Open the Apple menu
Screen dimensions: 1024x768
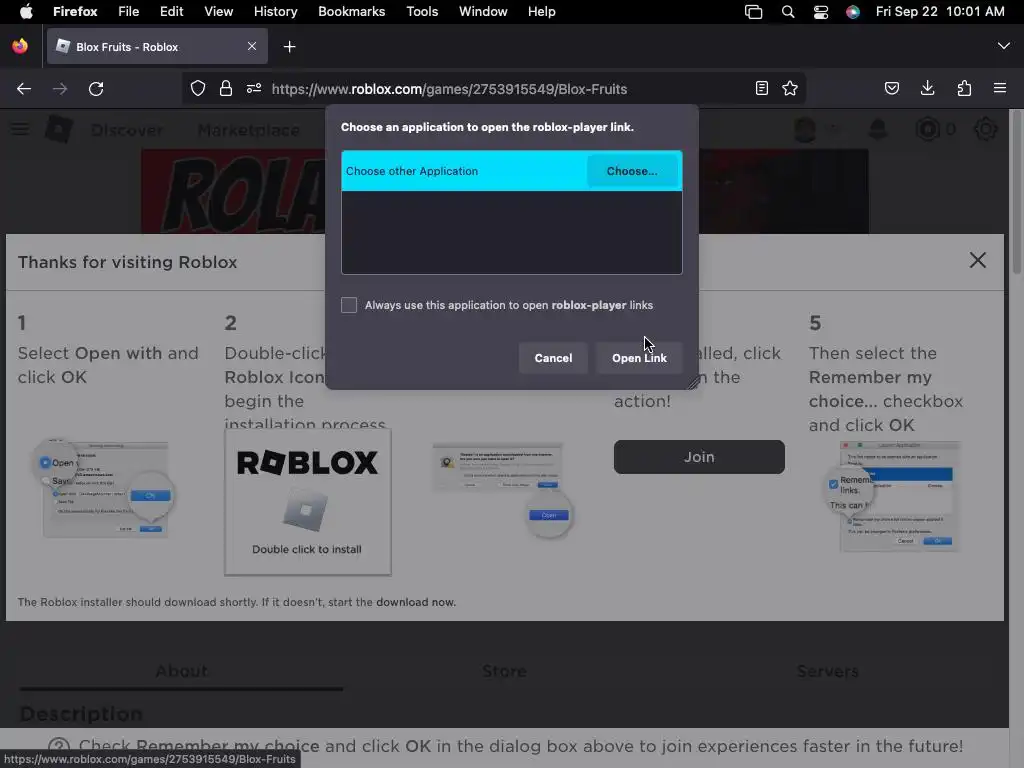[x=25, y=11]
